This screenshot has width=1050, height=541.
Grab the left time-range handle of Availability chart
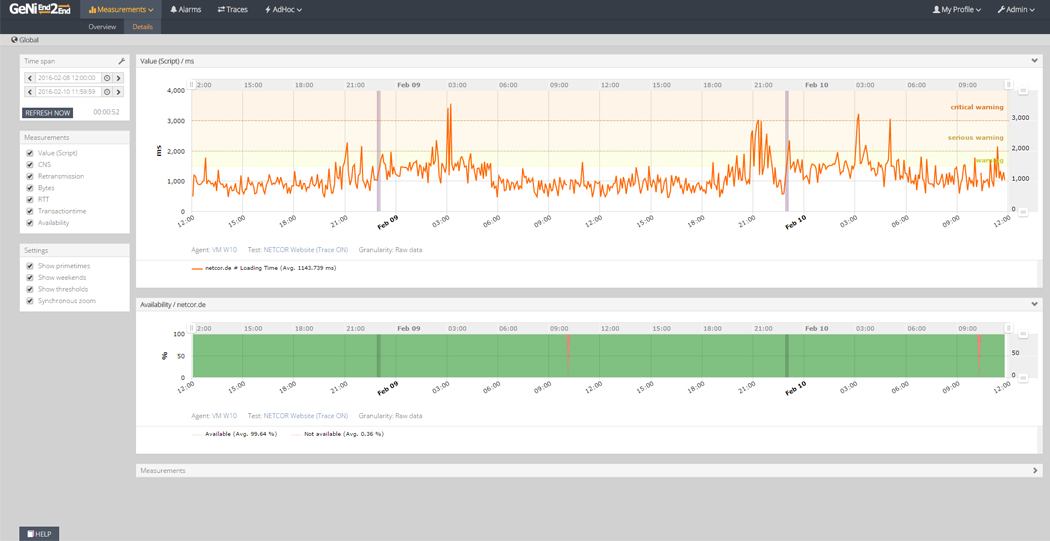[192, 329]
